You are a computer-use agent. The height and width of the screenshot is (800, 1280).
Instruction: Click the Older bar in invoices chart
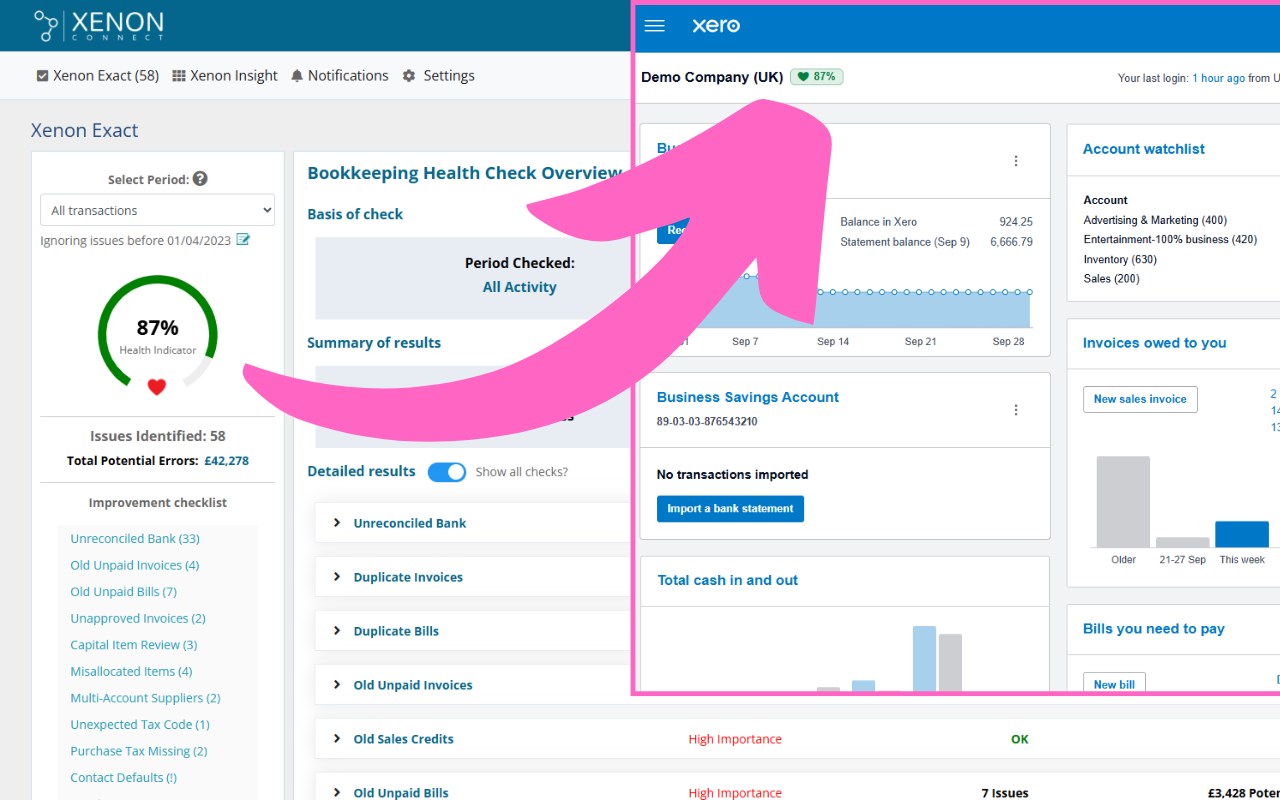(x=1123, y=502)
